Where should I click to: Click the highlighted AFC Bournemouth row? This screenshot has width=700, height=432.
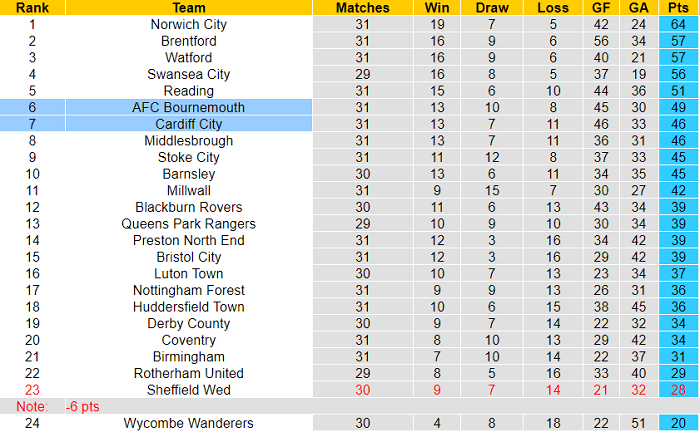coord(188,107)
